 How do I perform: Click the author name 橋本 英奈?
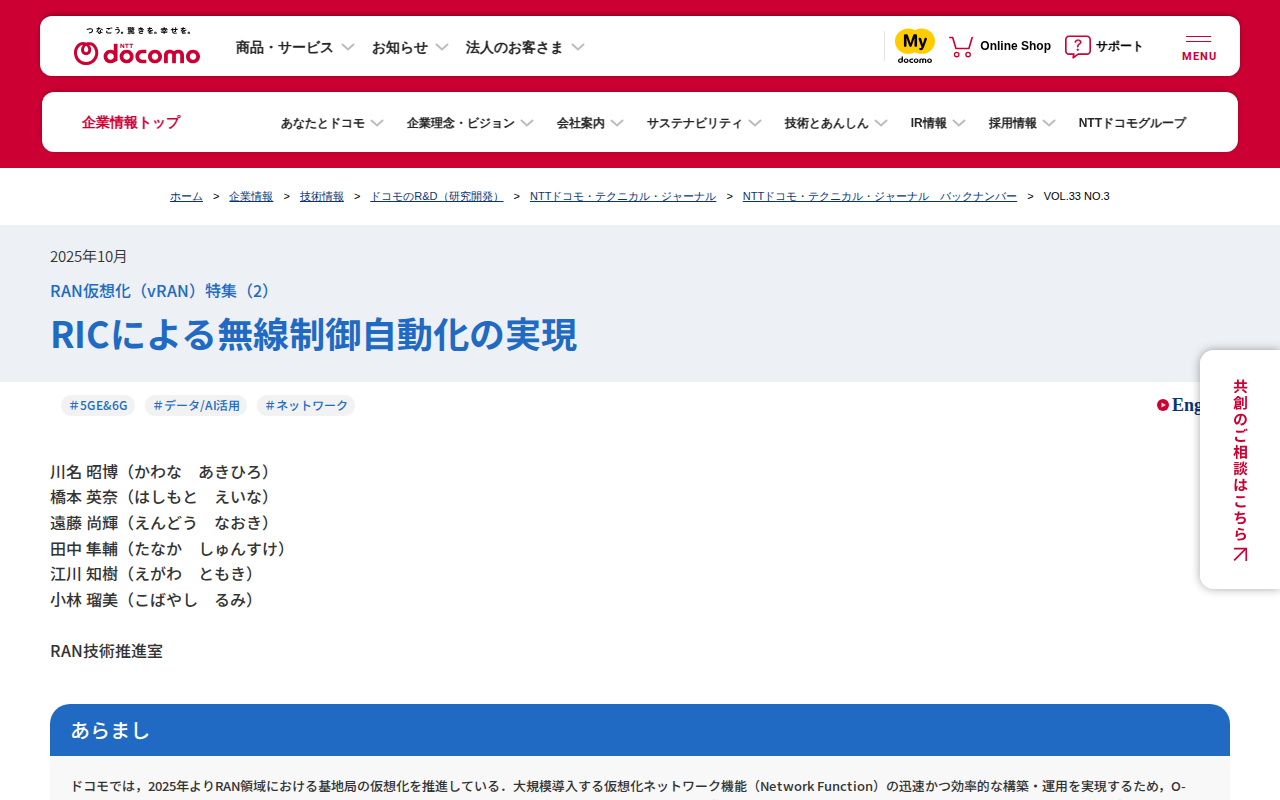[84, 497]
